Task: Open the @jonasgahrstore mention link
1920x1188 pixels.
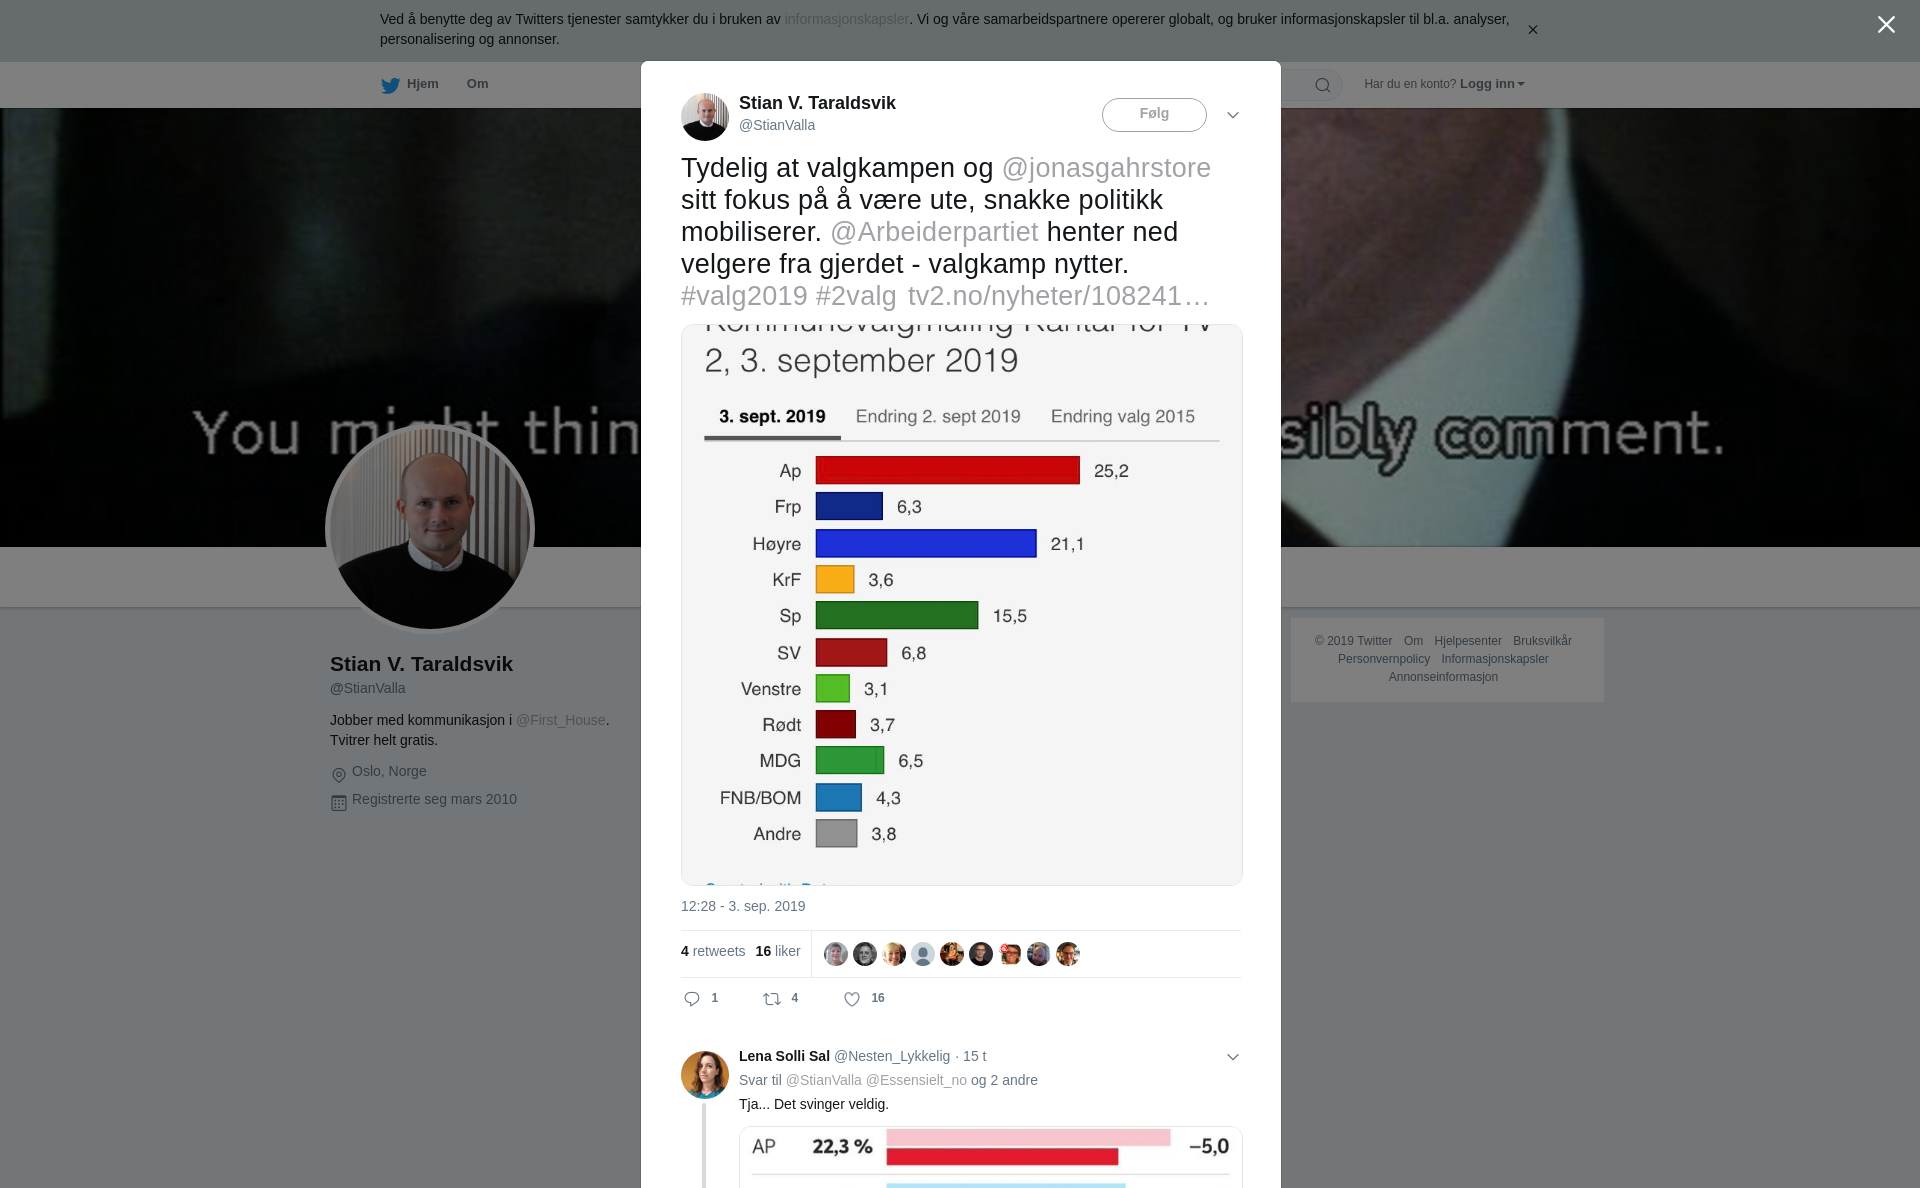Action: (x=1106, y=168)
